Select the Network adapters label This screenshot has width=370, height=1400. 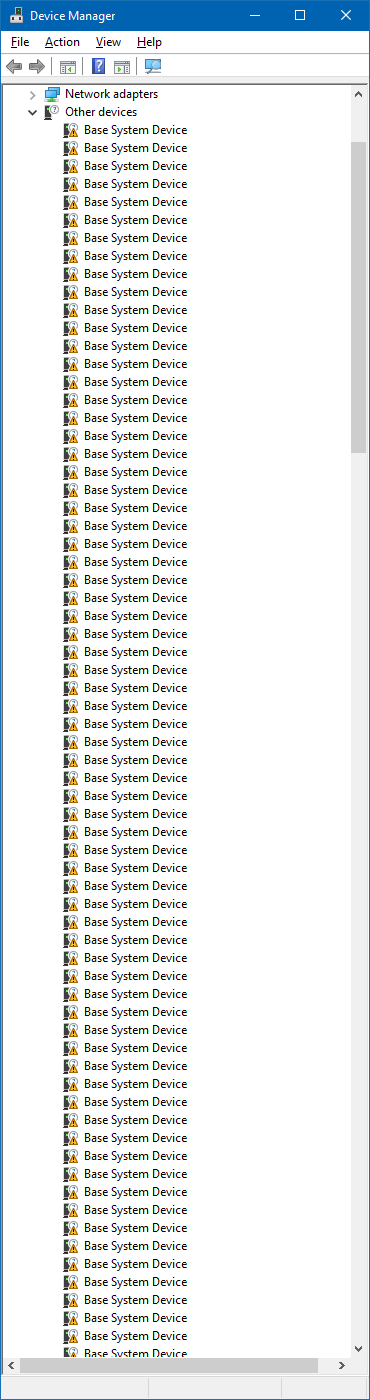click(x=111, y=94)
